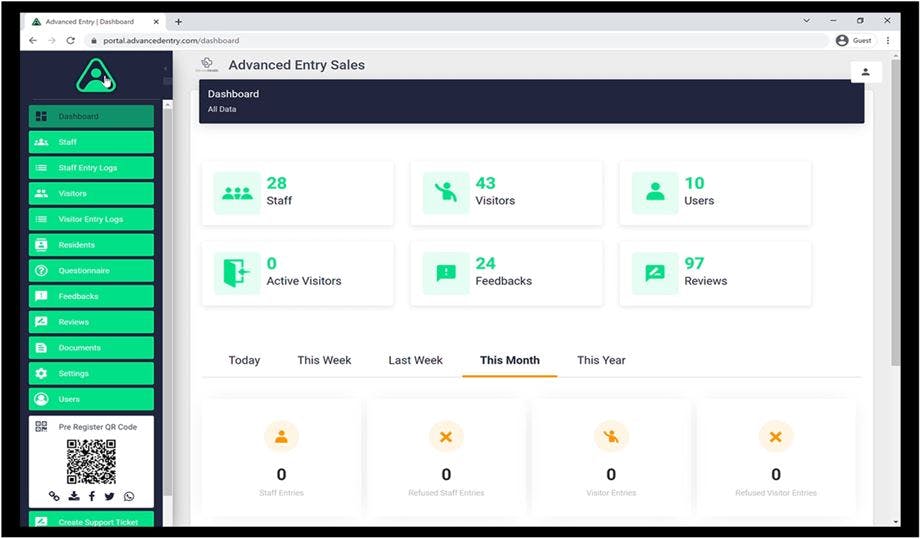Click the Staff group icon on stat card
The height and width of the screenshot is (539, 921).
click(x=237, y=193)
